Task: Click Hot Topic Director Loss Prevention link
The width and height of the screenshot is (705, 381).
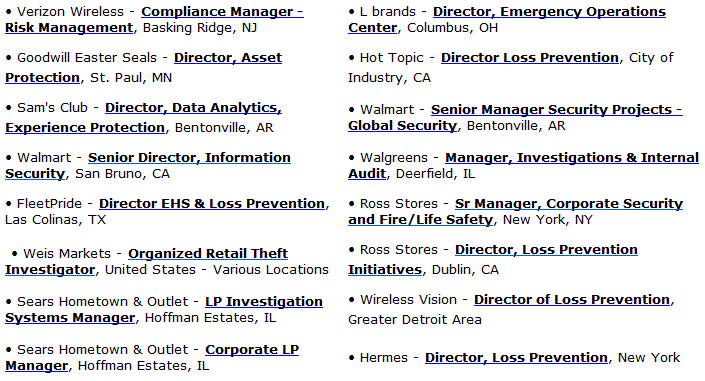Action: (530, 58)
